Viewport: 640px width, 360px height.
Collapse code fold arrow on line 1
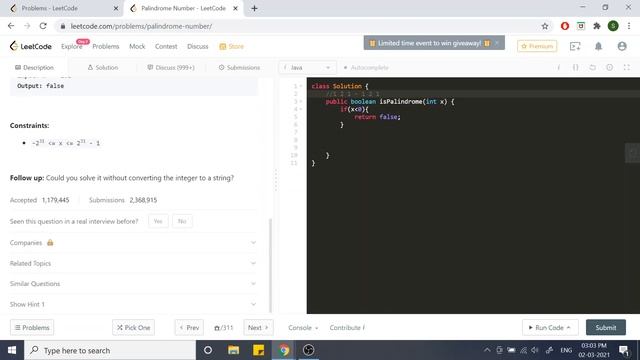pos(301,86)
